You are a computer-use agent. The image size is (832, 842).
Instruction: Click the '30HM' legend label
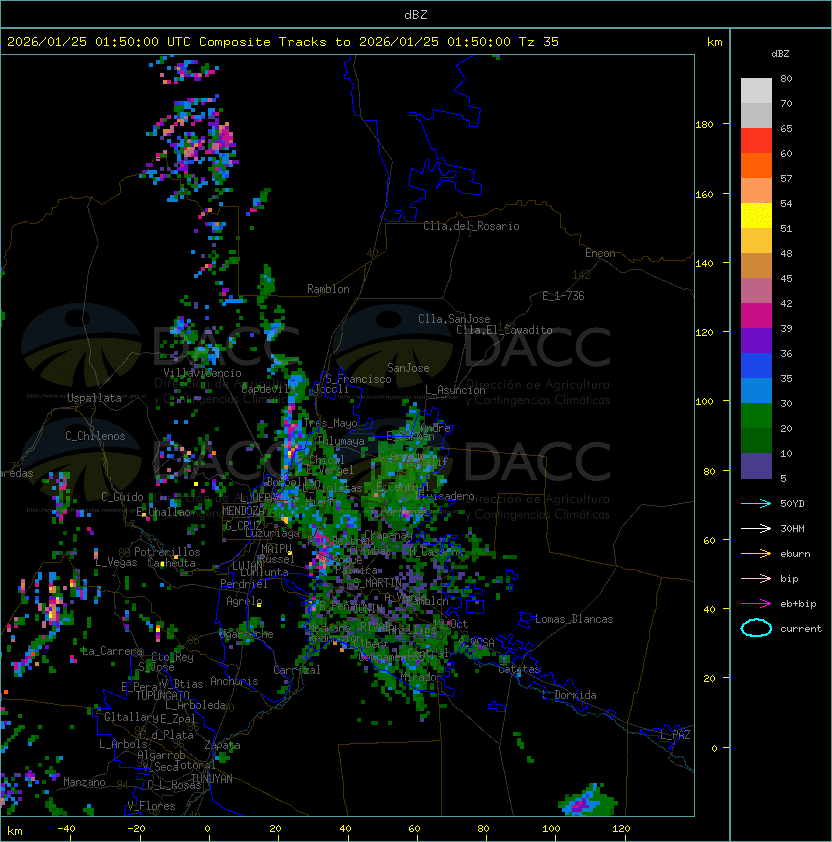click(792, 529)
